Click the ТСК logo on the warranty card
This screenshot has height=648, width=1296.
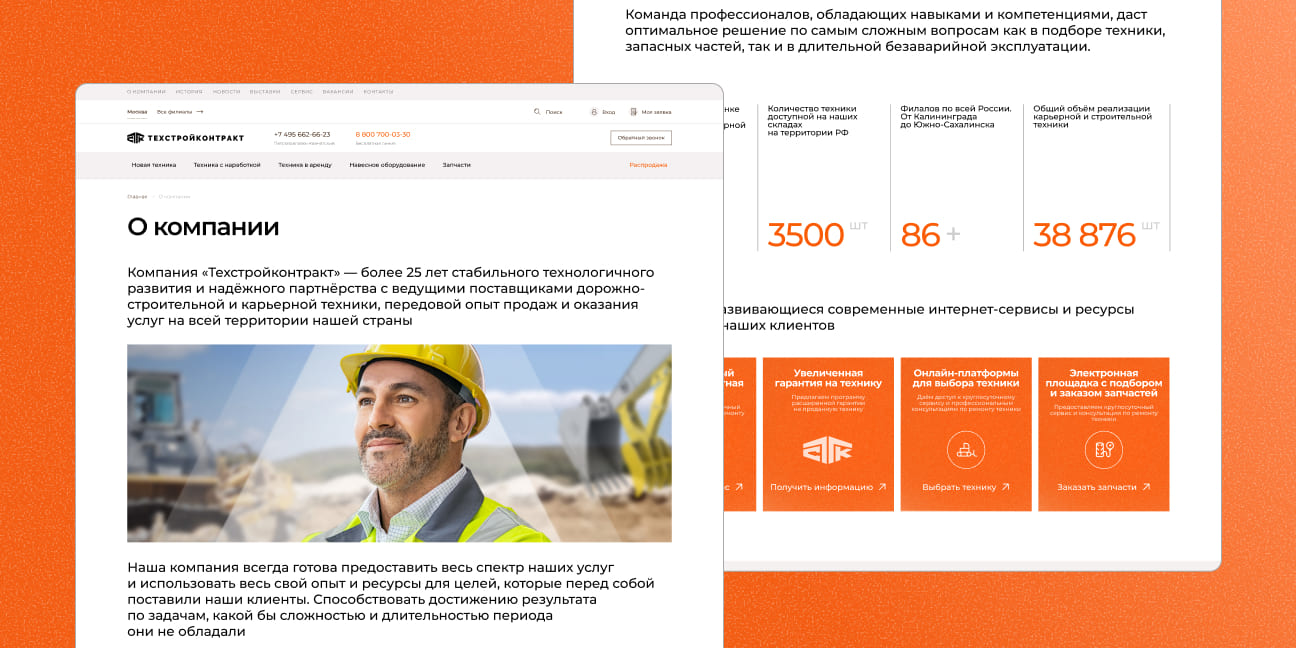[827, 450]
